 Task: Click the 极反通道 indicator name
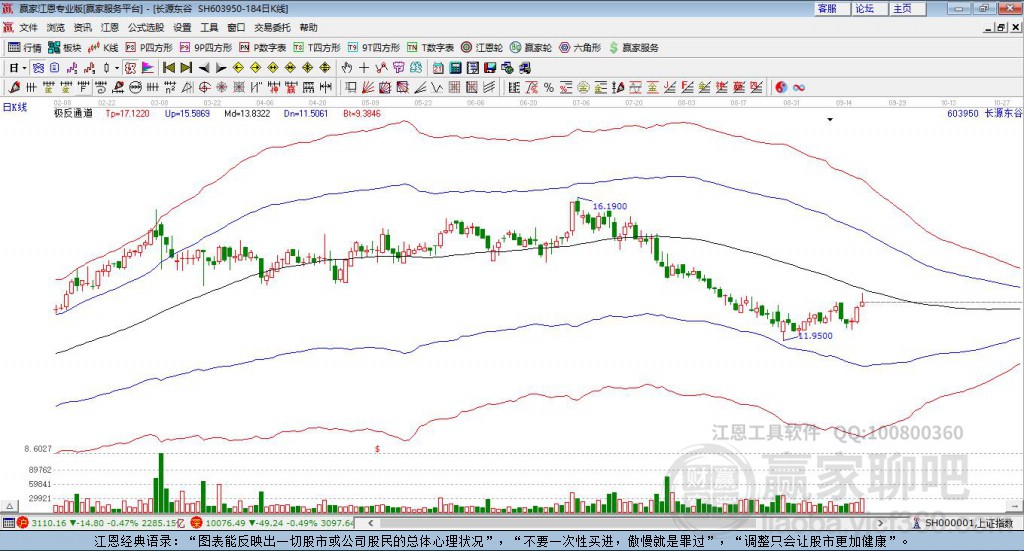pos(73,113)
